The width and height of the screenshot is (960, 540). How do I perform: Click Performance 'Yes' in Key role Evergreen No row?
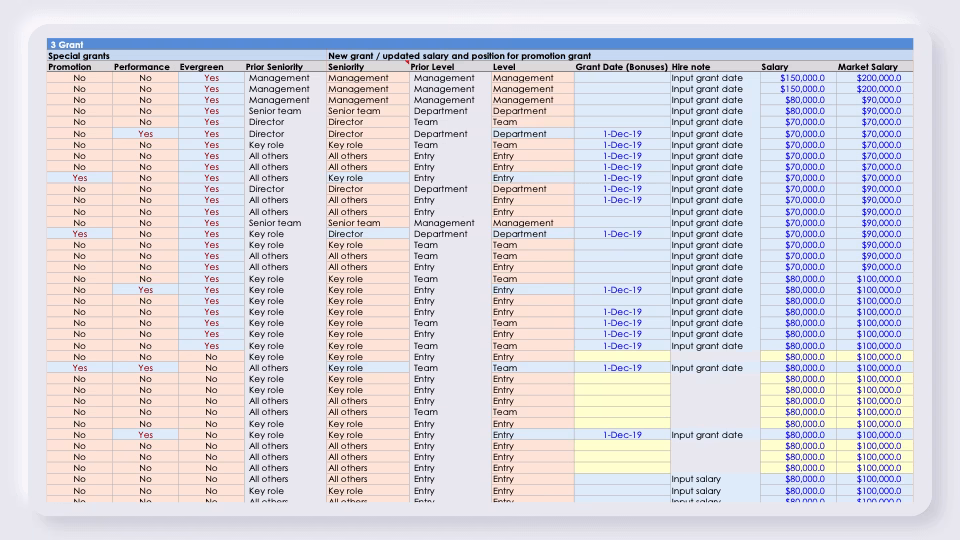coord(145,435)
